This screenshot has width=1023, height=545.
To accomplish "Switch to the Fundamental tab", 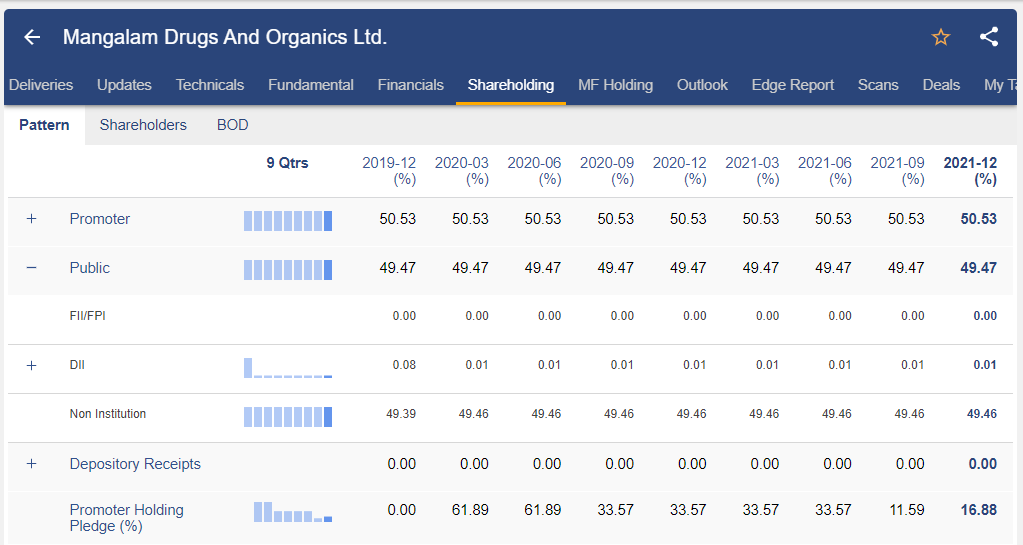I will pyautogui.click(x=311, y=85).
